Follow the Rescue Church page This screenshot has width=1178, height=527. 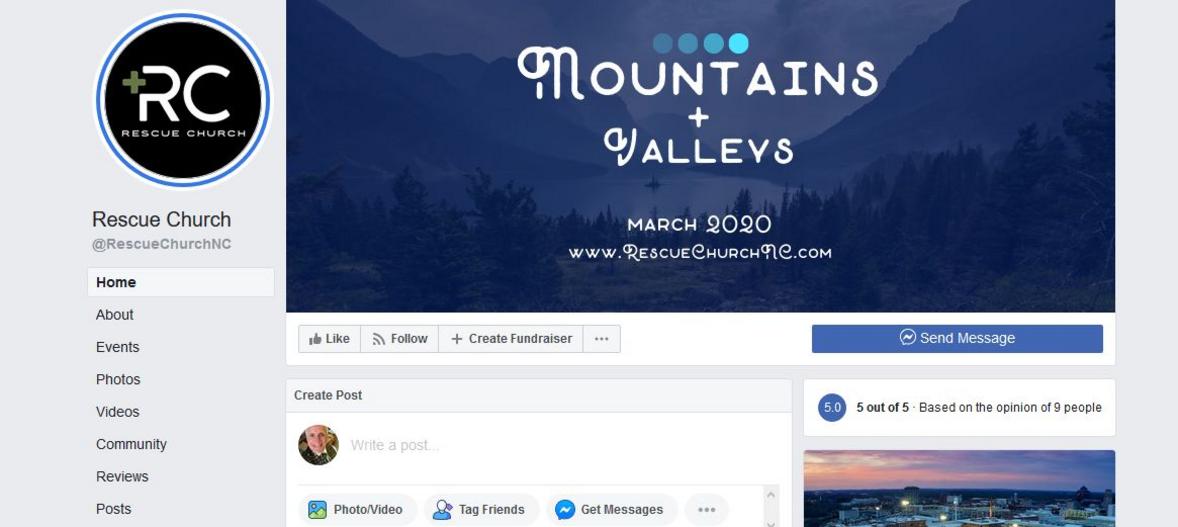pos(400,339)
